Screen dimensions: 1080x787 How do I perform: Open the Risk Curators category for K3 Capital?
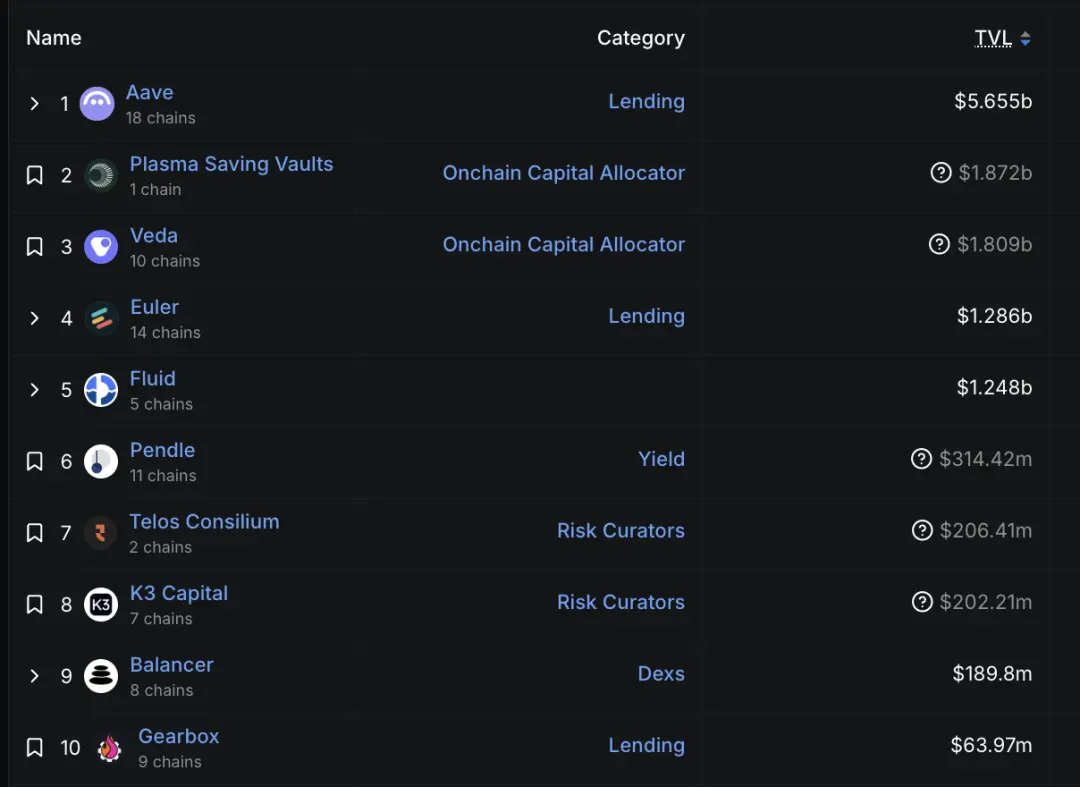[x=621, y=602]
